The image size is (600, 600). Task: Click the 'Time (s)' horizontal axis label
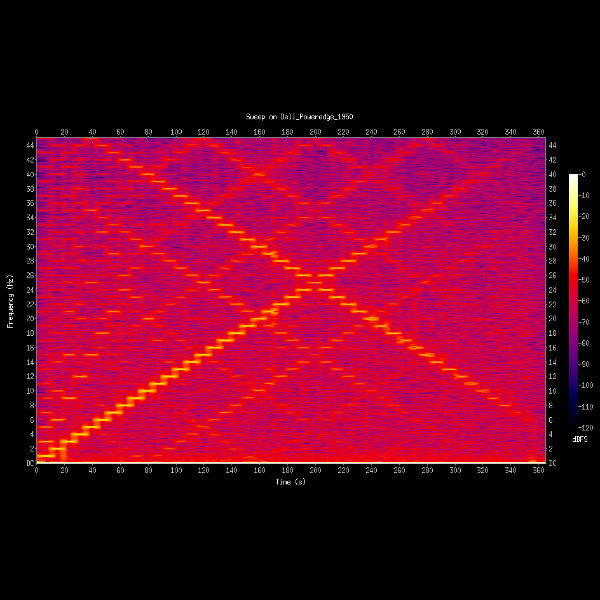tap(291, 482)
